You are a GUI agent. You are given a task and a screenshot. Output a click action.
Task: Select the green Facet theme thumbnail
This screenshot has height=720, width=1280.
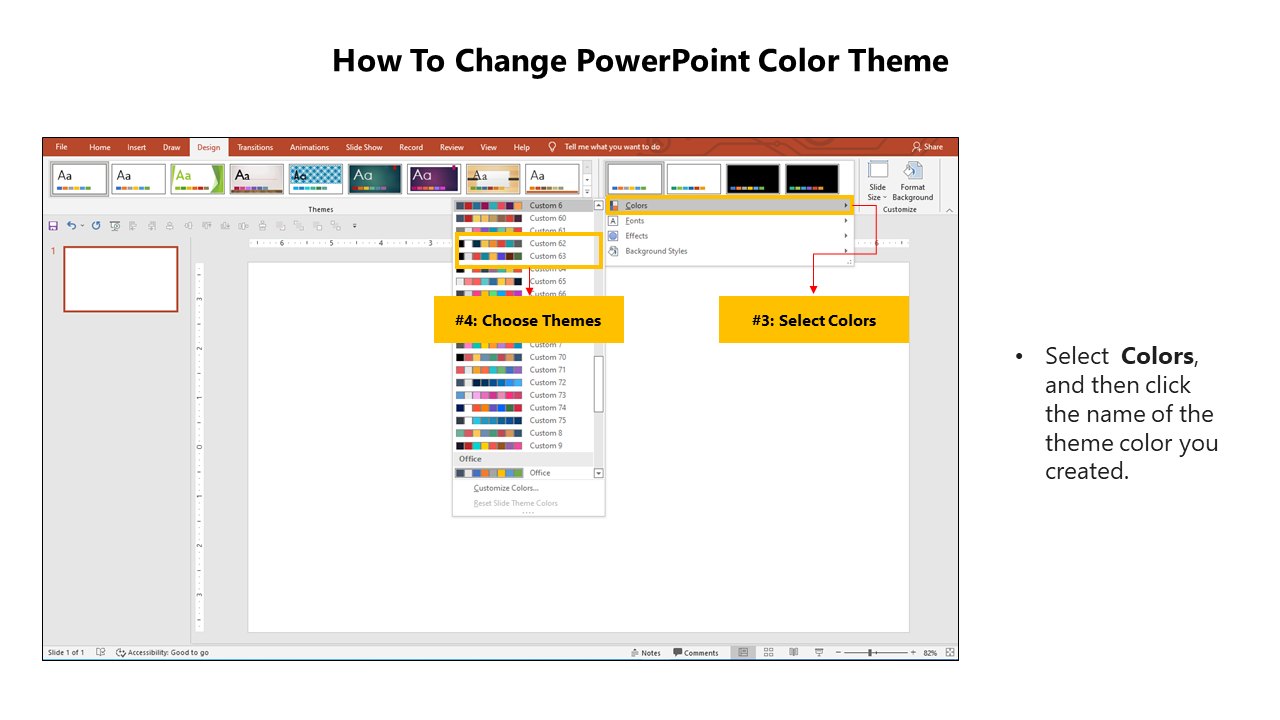tap(198, 179)
